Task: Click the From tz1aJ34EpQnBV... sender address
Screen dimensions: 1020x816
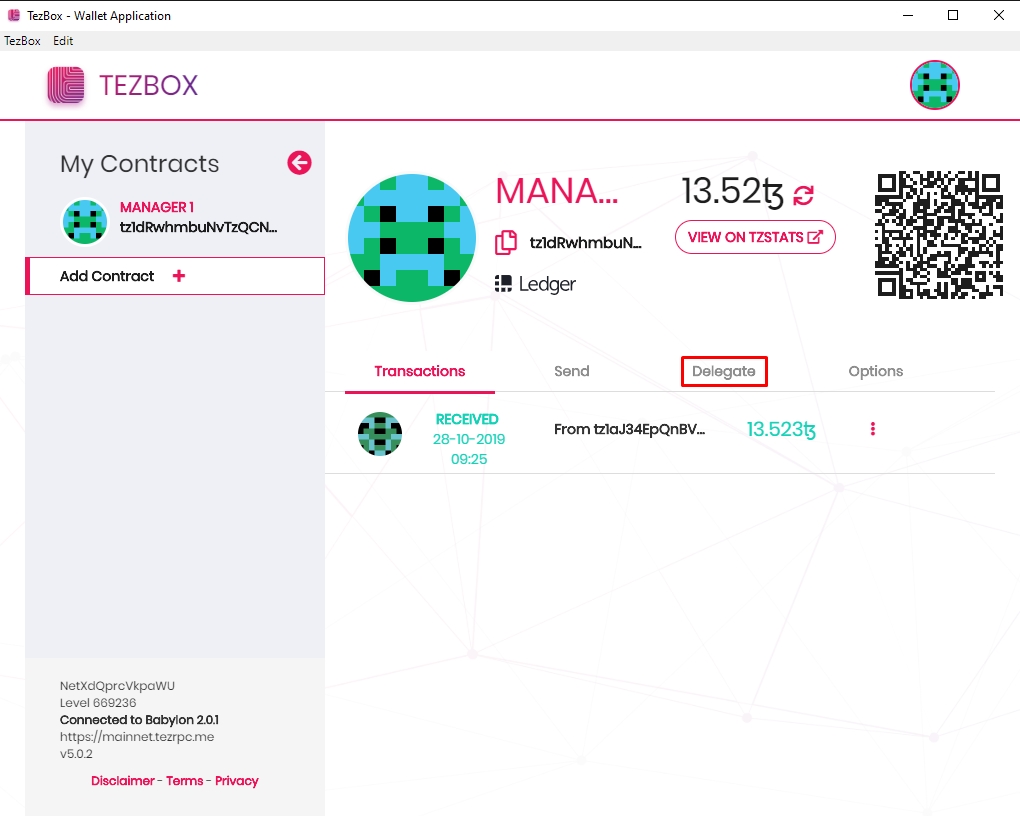Action: click(x=630, y=429)
